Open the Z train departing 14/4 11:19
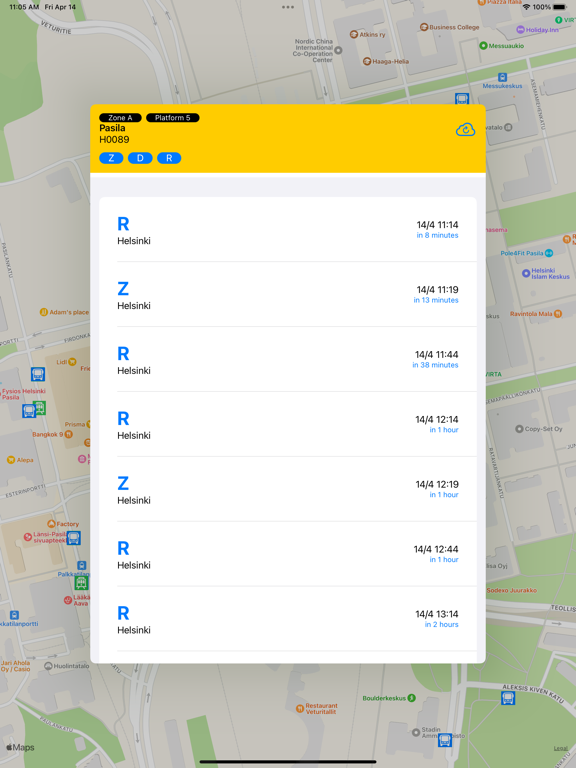The height and width of the screenshot is (768, 576). click(x=288, y=294)
